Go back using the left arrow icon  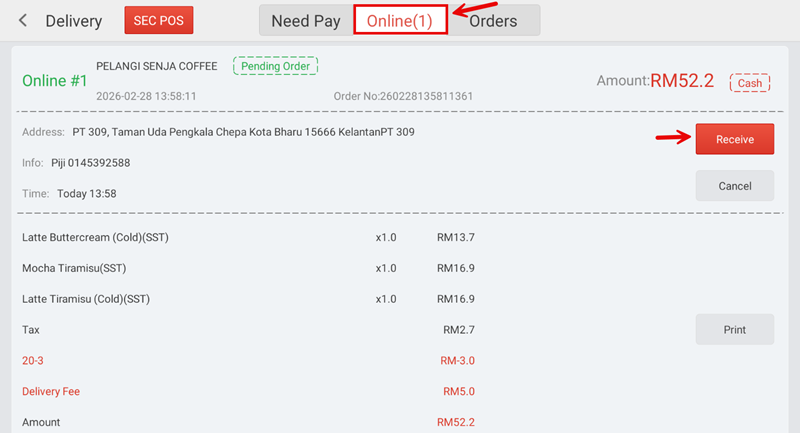tap(23, 21)
